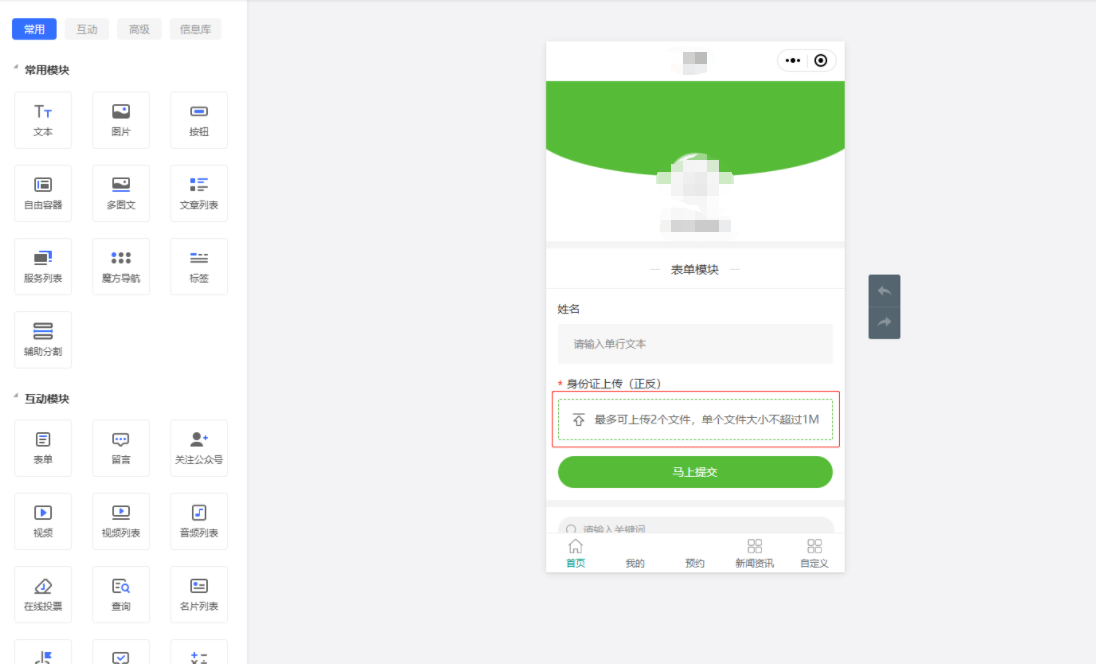
Task: Select the 关注公众号 module
Action: click(199, 448)
